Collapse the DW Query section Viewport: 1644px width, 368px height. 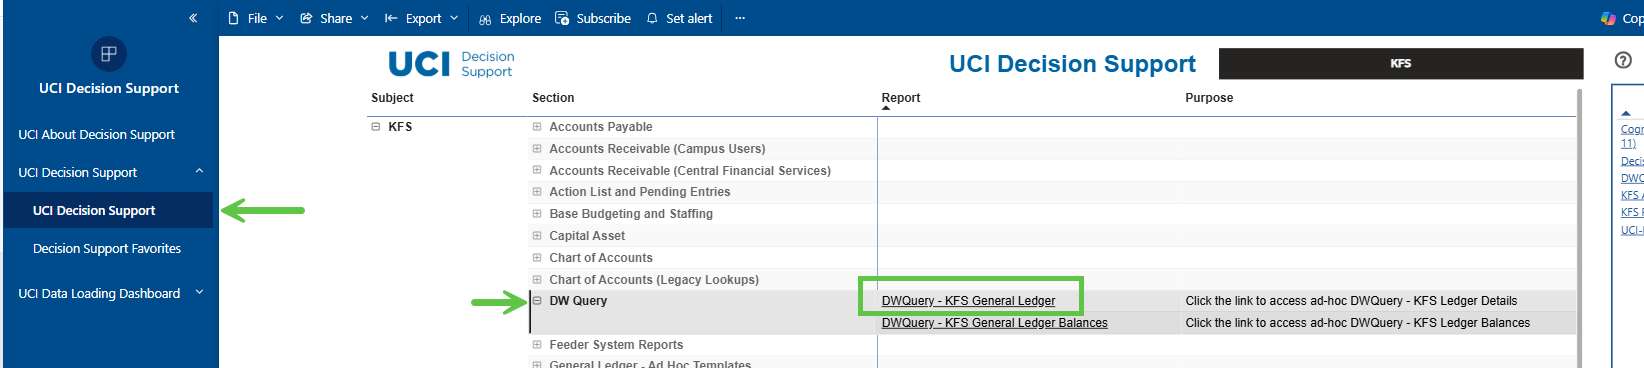click(x=537, y=301)
